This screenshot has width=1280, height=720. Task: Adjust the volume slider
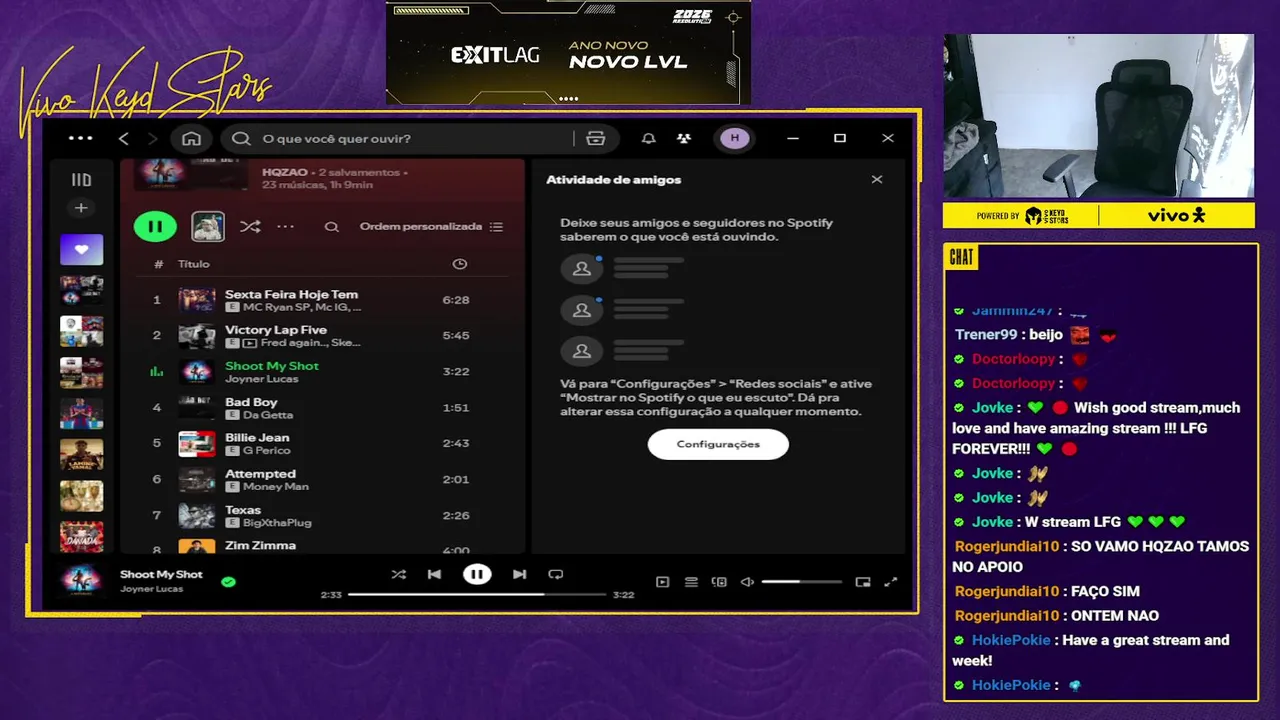point(802,582)
